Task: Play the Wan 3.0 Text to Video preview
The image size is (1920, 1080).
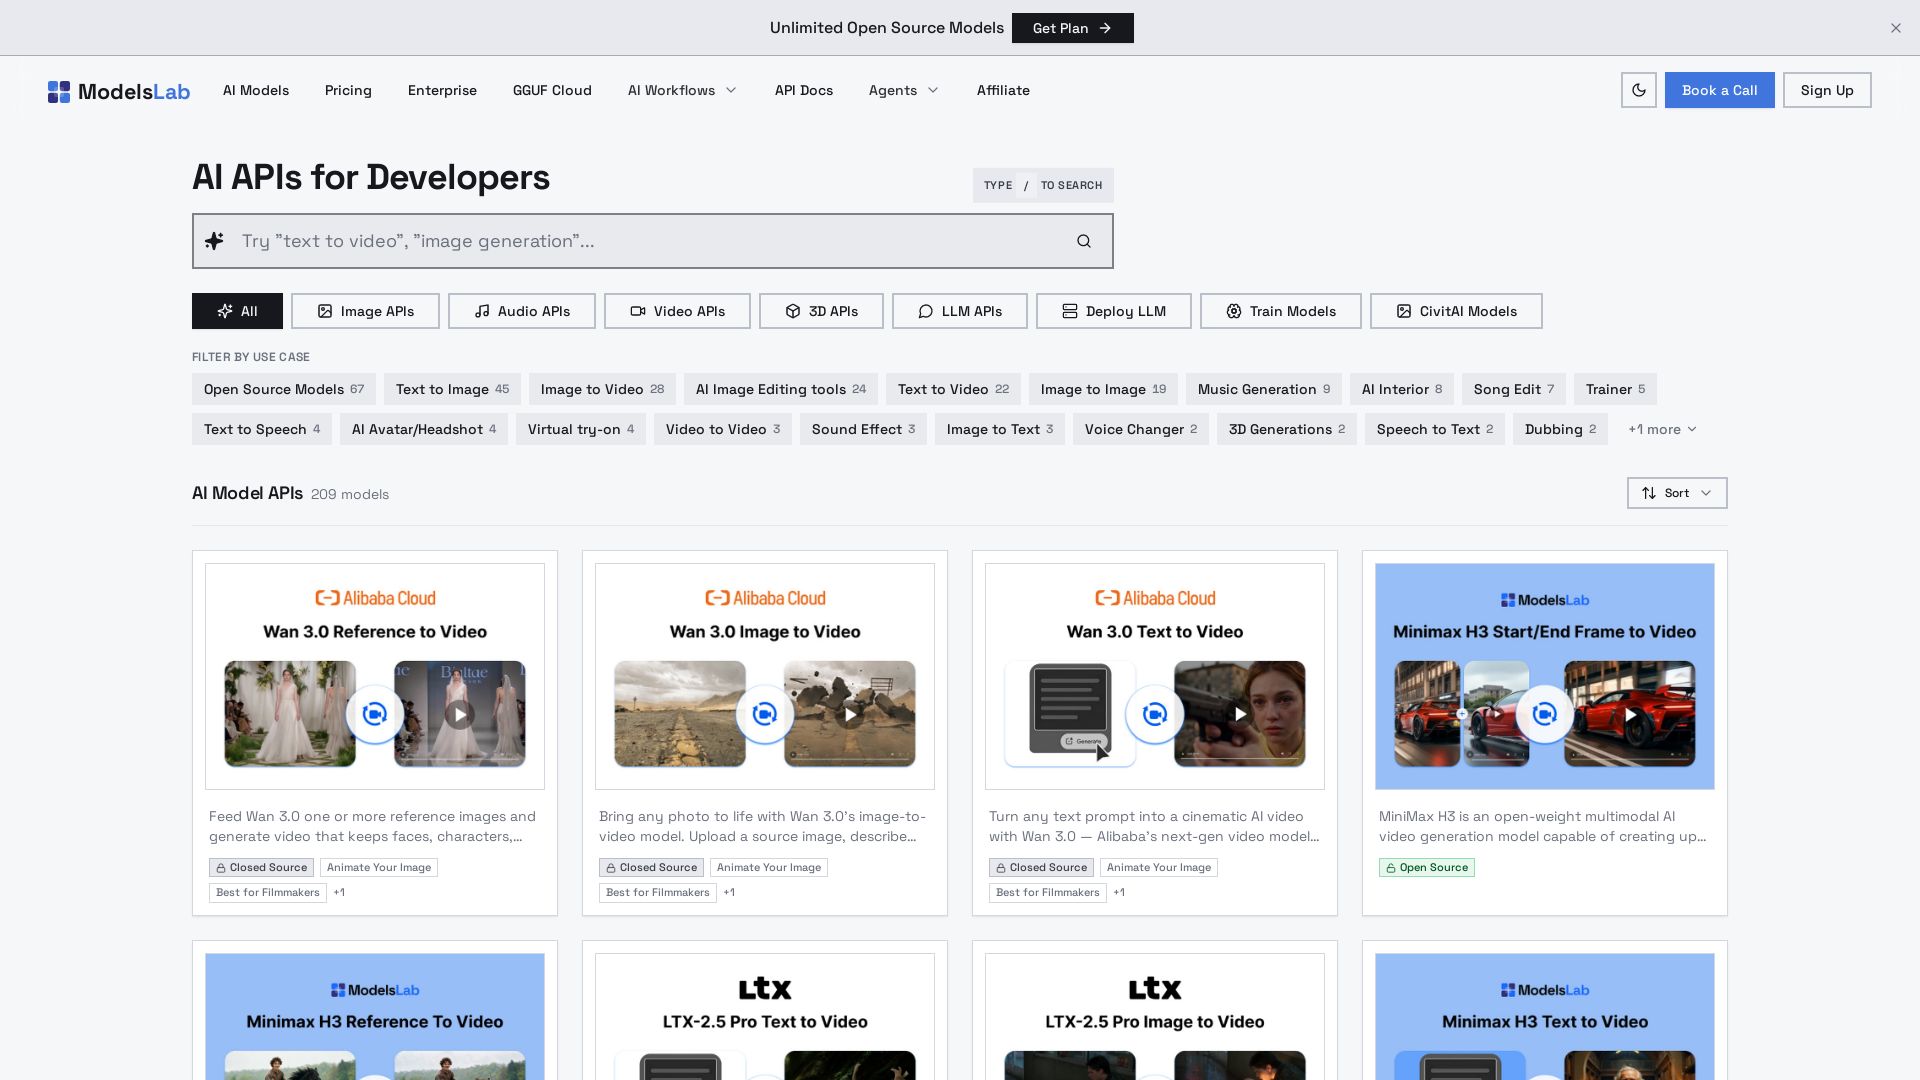Action: pos(1239,714)
